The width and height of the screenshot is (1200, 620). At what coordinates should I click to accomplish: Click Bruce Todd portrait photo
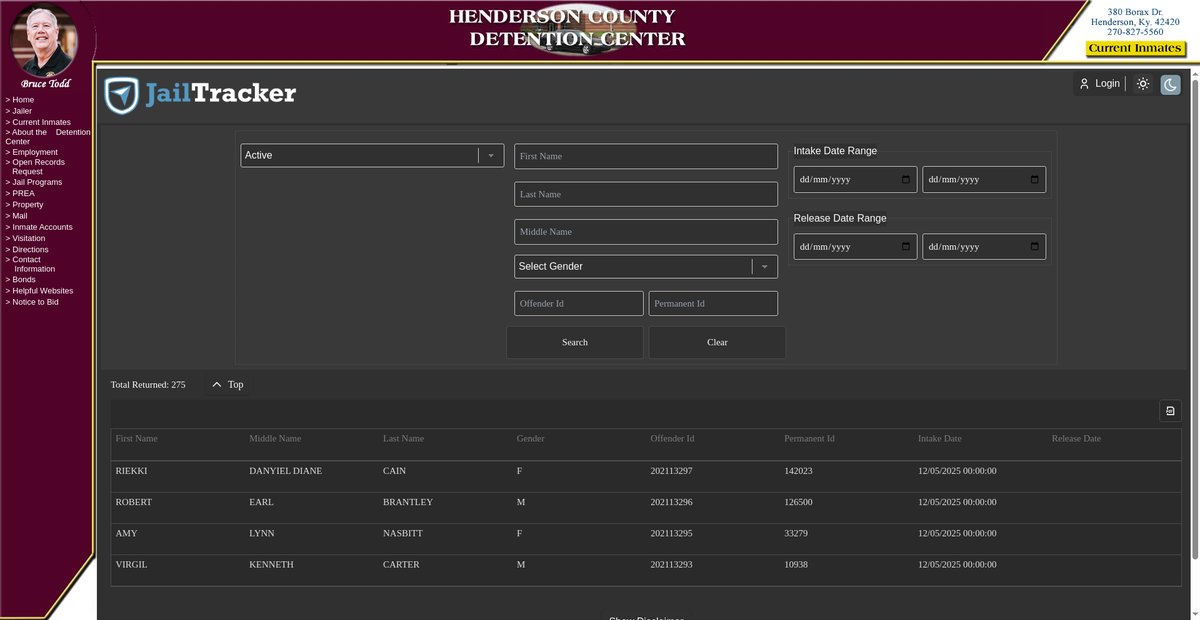[x=45, y=40]
